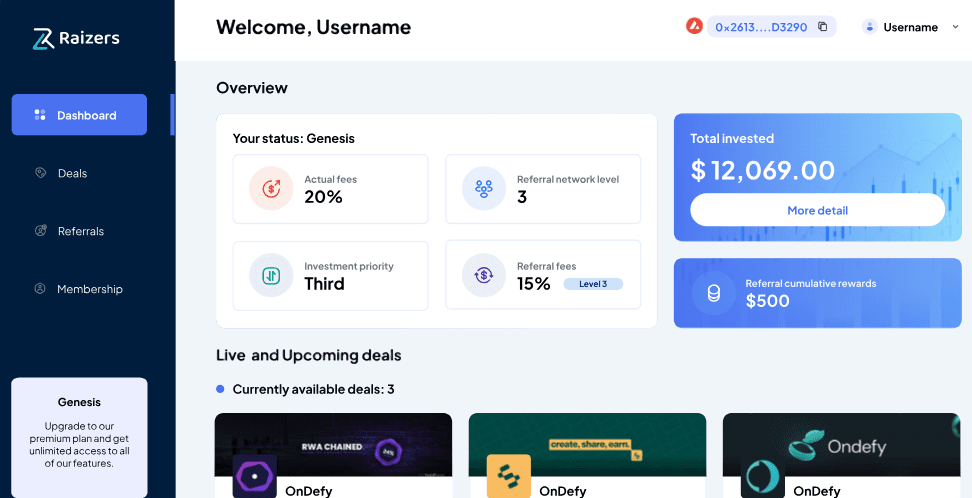Click the purple hexagon deal logo
The width and height of the screenshot is (972, 498).
pos(254,476)
